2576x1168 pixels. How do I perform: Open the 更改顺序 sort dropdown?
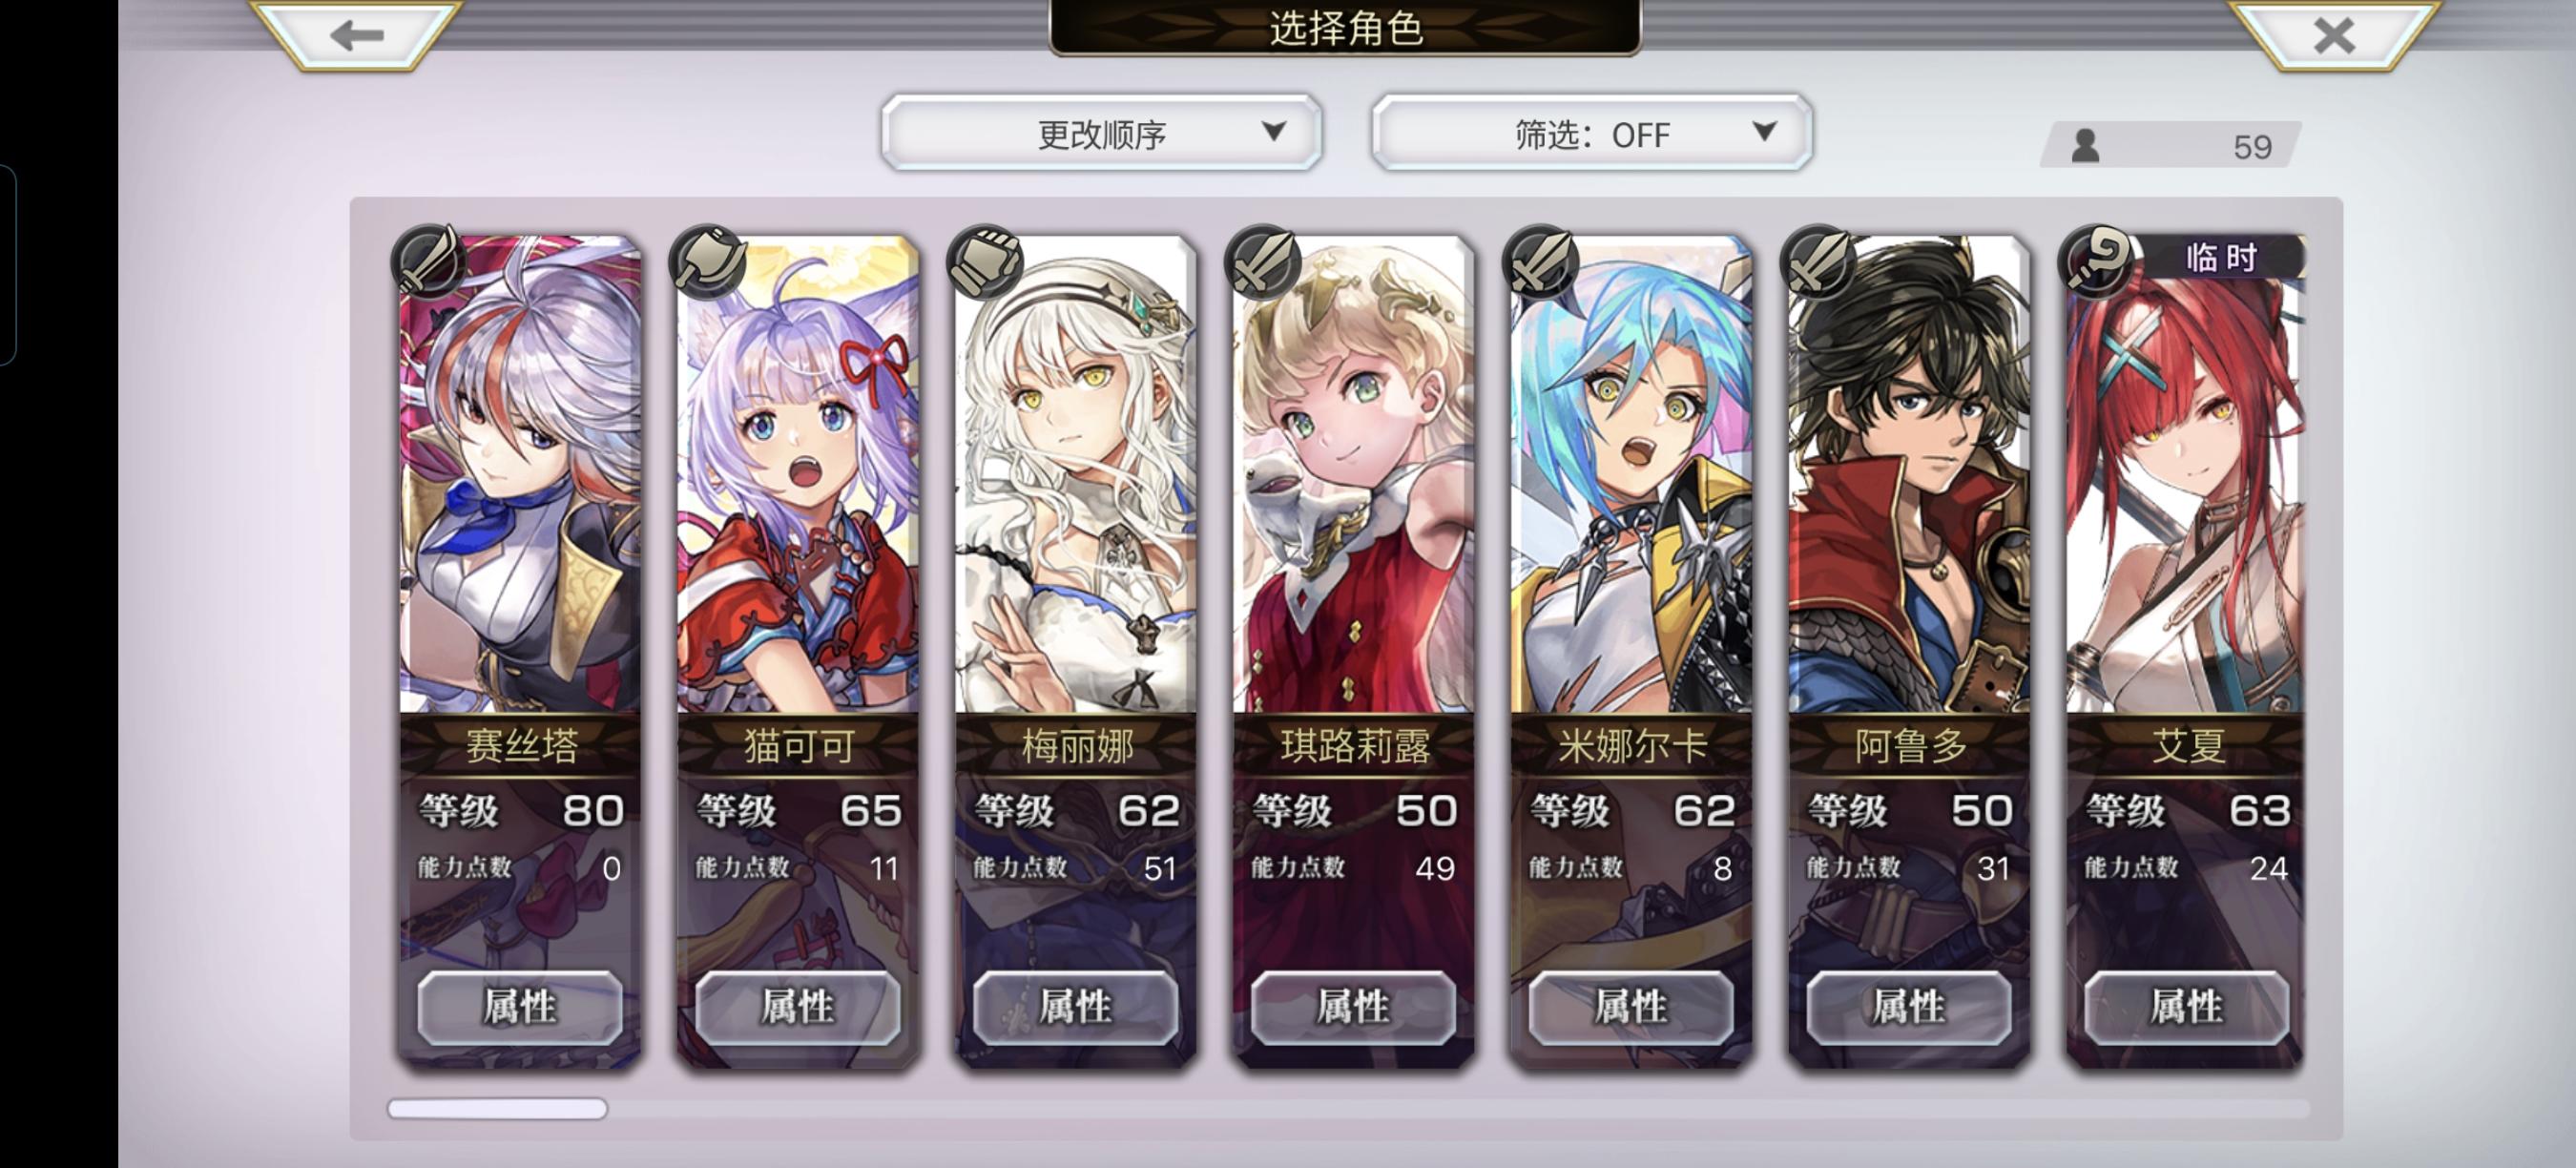tap(1102, 133)
